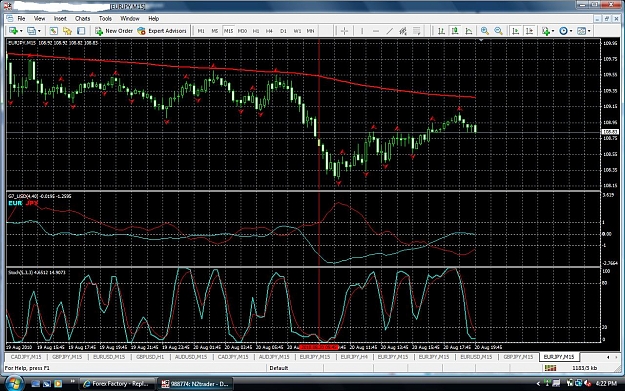Expand the Templates dropdown arrow
Viewport: 625px width, 391px height.
coord(589,31)
